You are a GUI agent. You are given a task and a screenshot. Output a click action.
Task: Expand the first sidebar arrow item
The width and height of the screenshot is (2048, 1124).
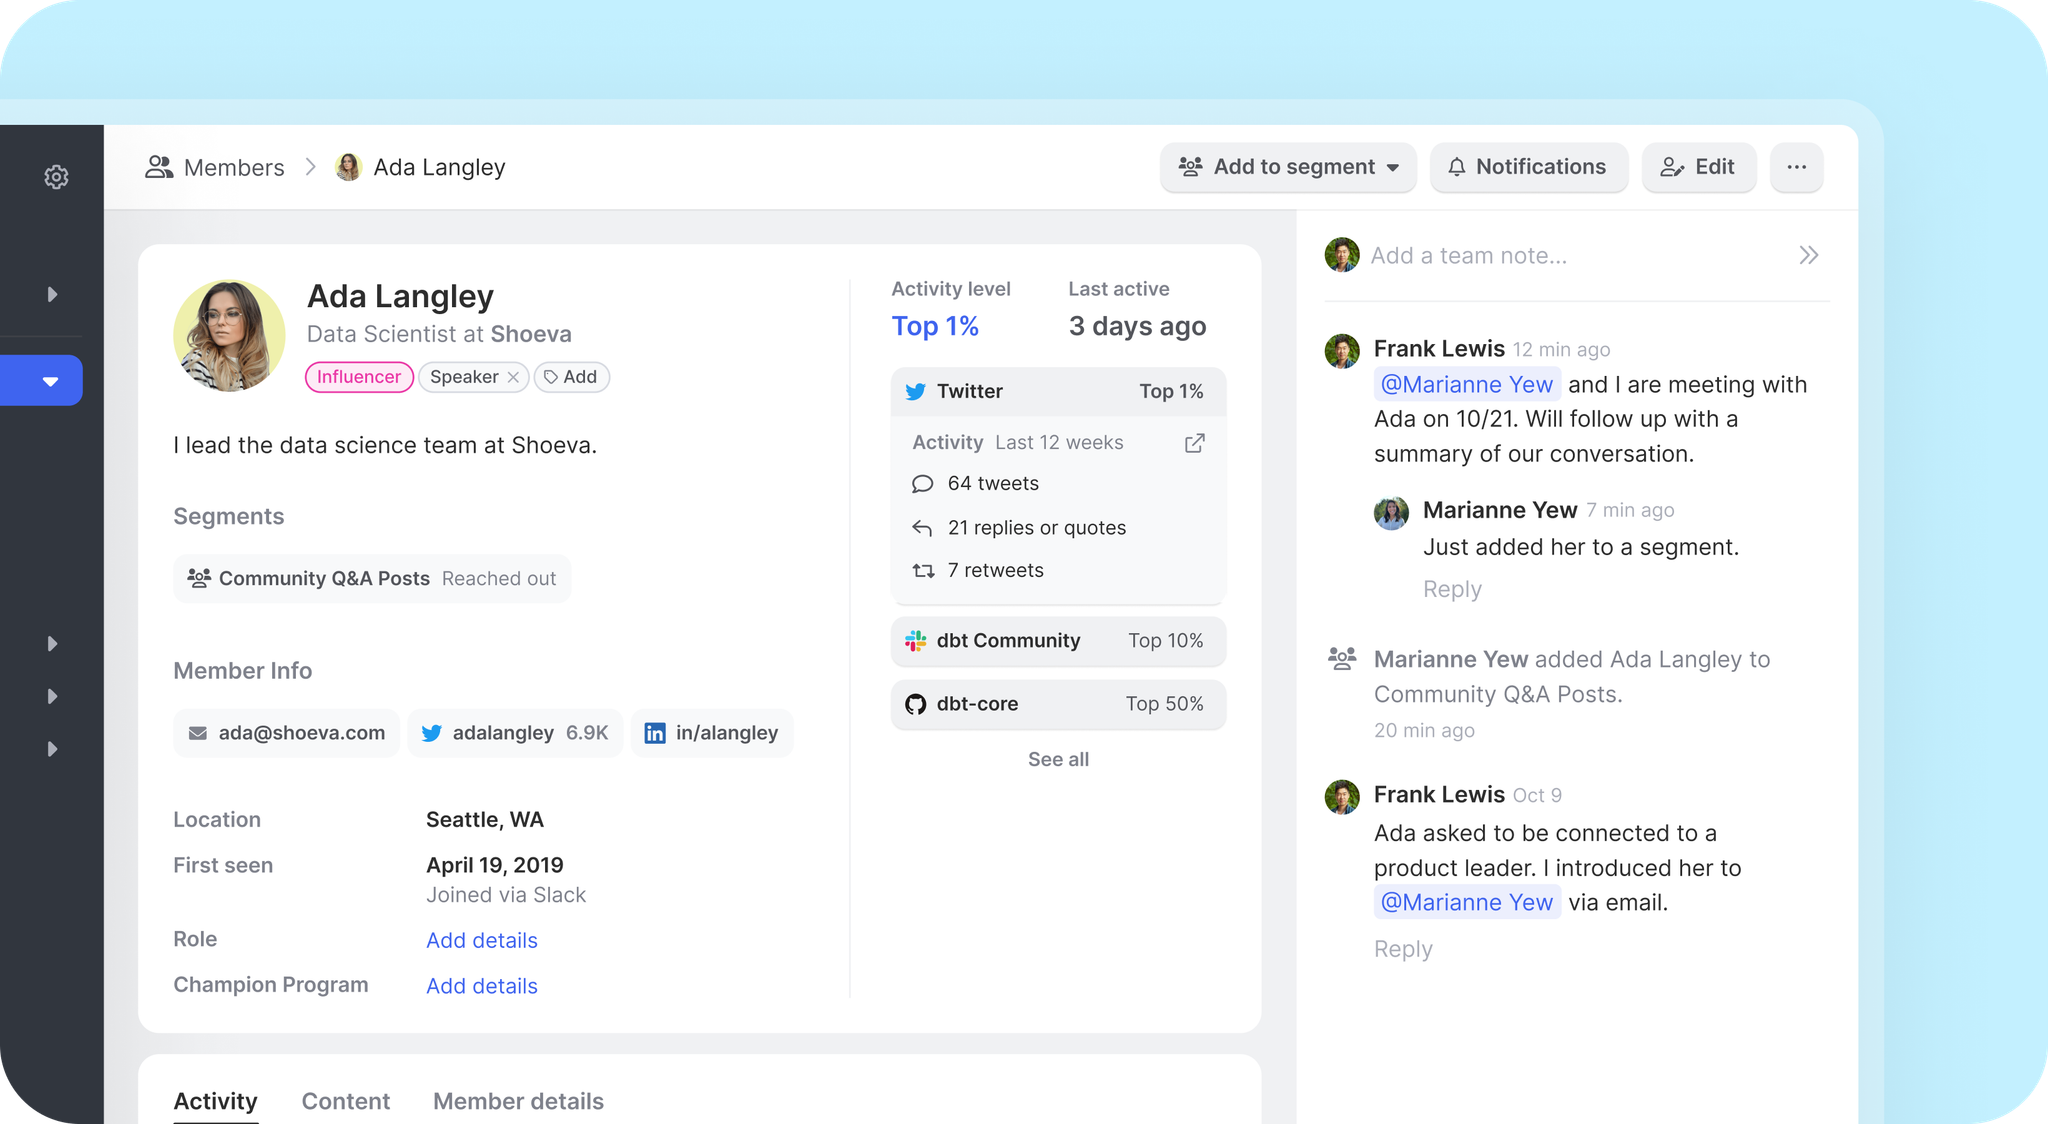52,294
